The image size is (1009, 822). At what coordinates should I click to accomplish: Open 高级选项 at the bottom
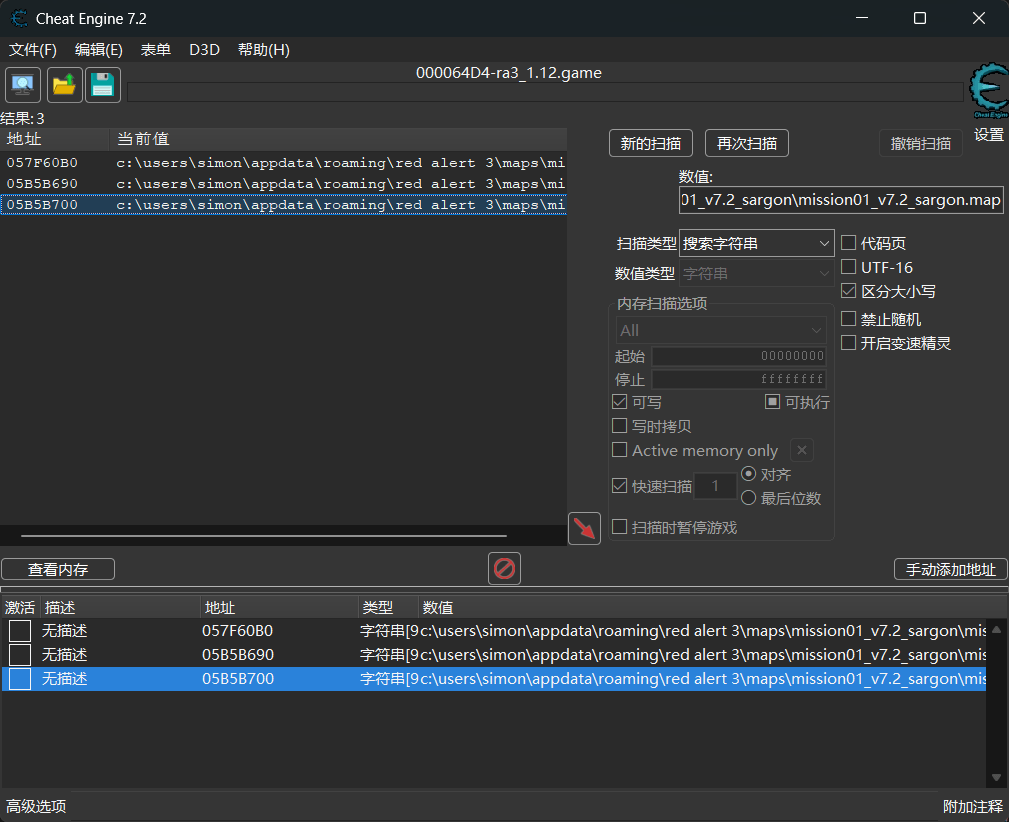pos(36,806)
